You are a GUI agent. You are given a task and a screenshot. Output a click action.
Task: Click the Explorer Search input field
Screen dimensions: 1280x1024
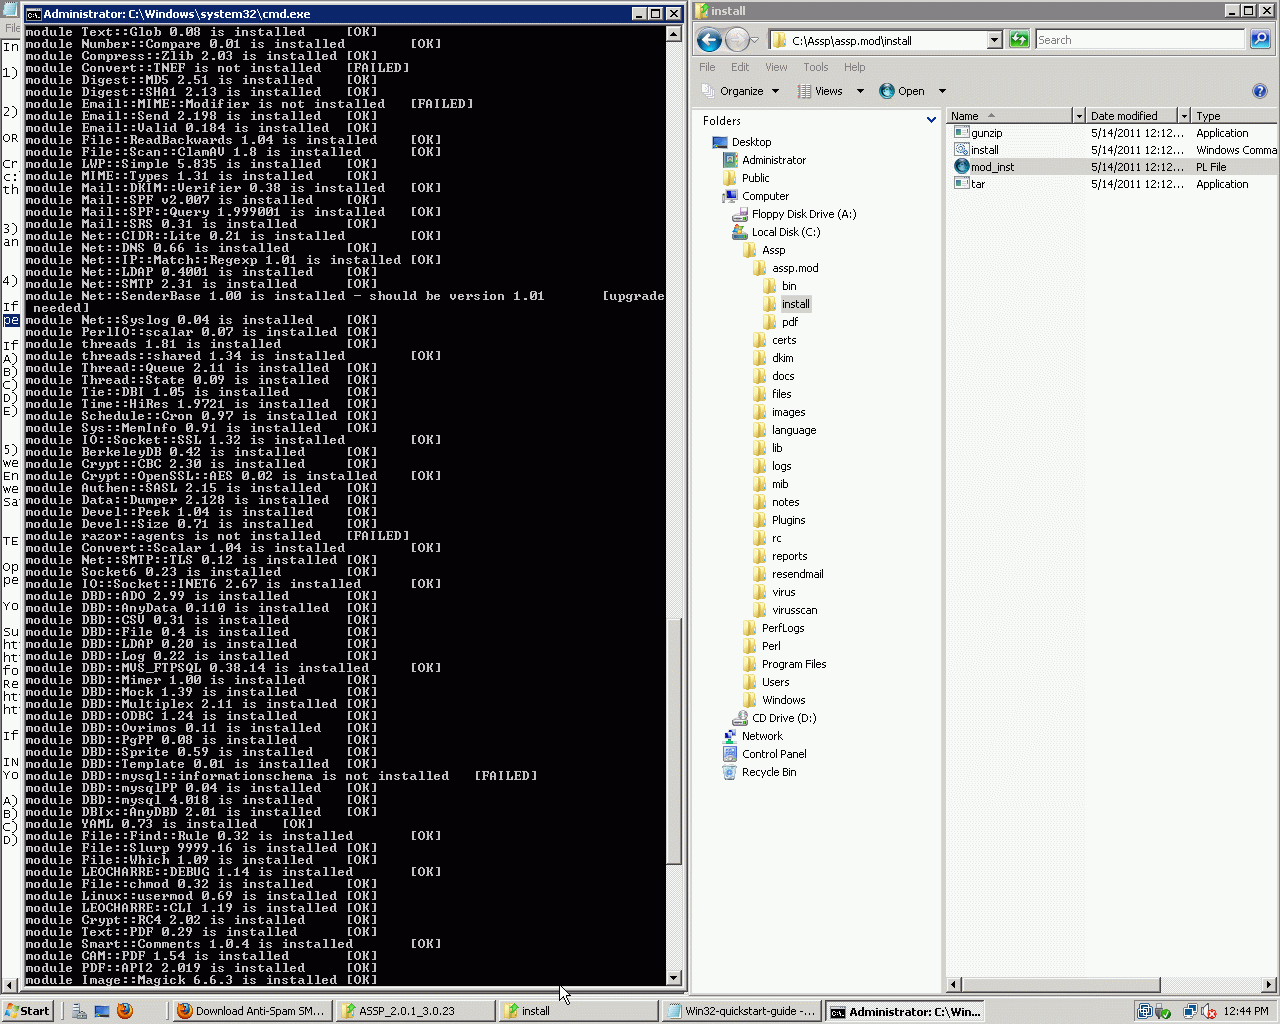coord(1140,40)
